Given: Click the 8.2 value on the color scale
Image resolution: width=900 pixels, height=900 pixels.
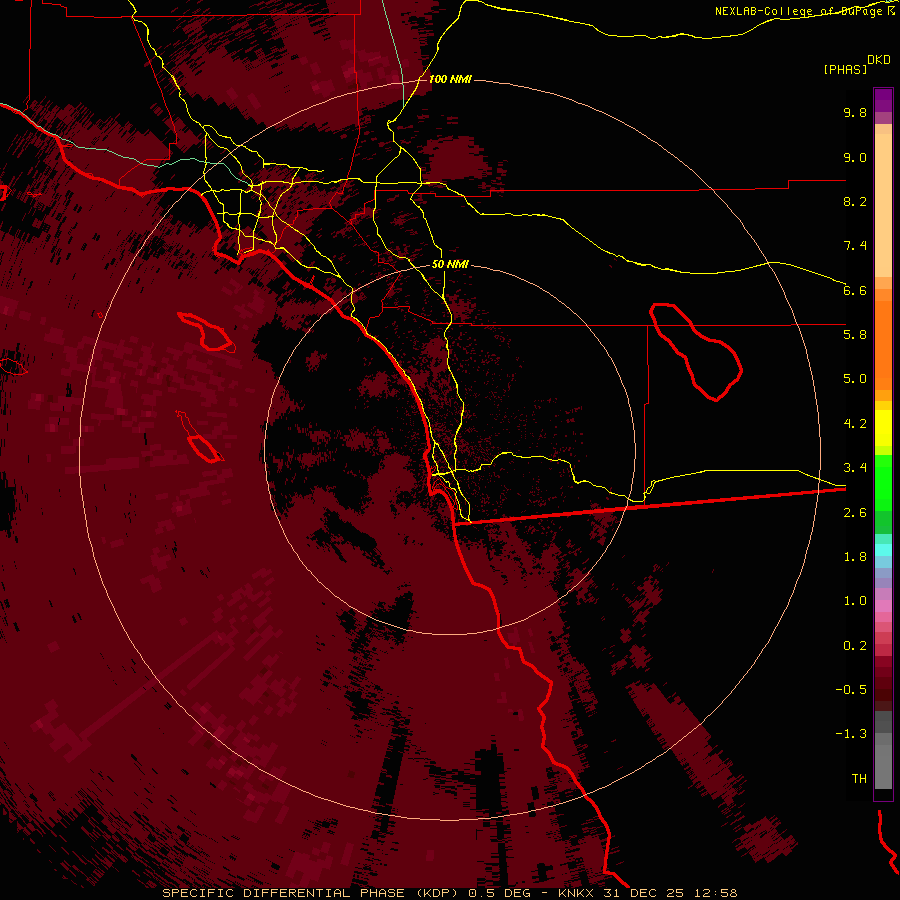Looking at the screenshot, I should click(x=855, y=201).
